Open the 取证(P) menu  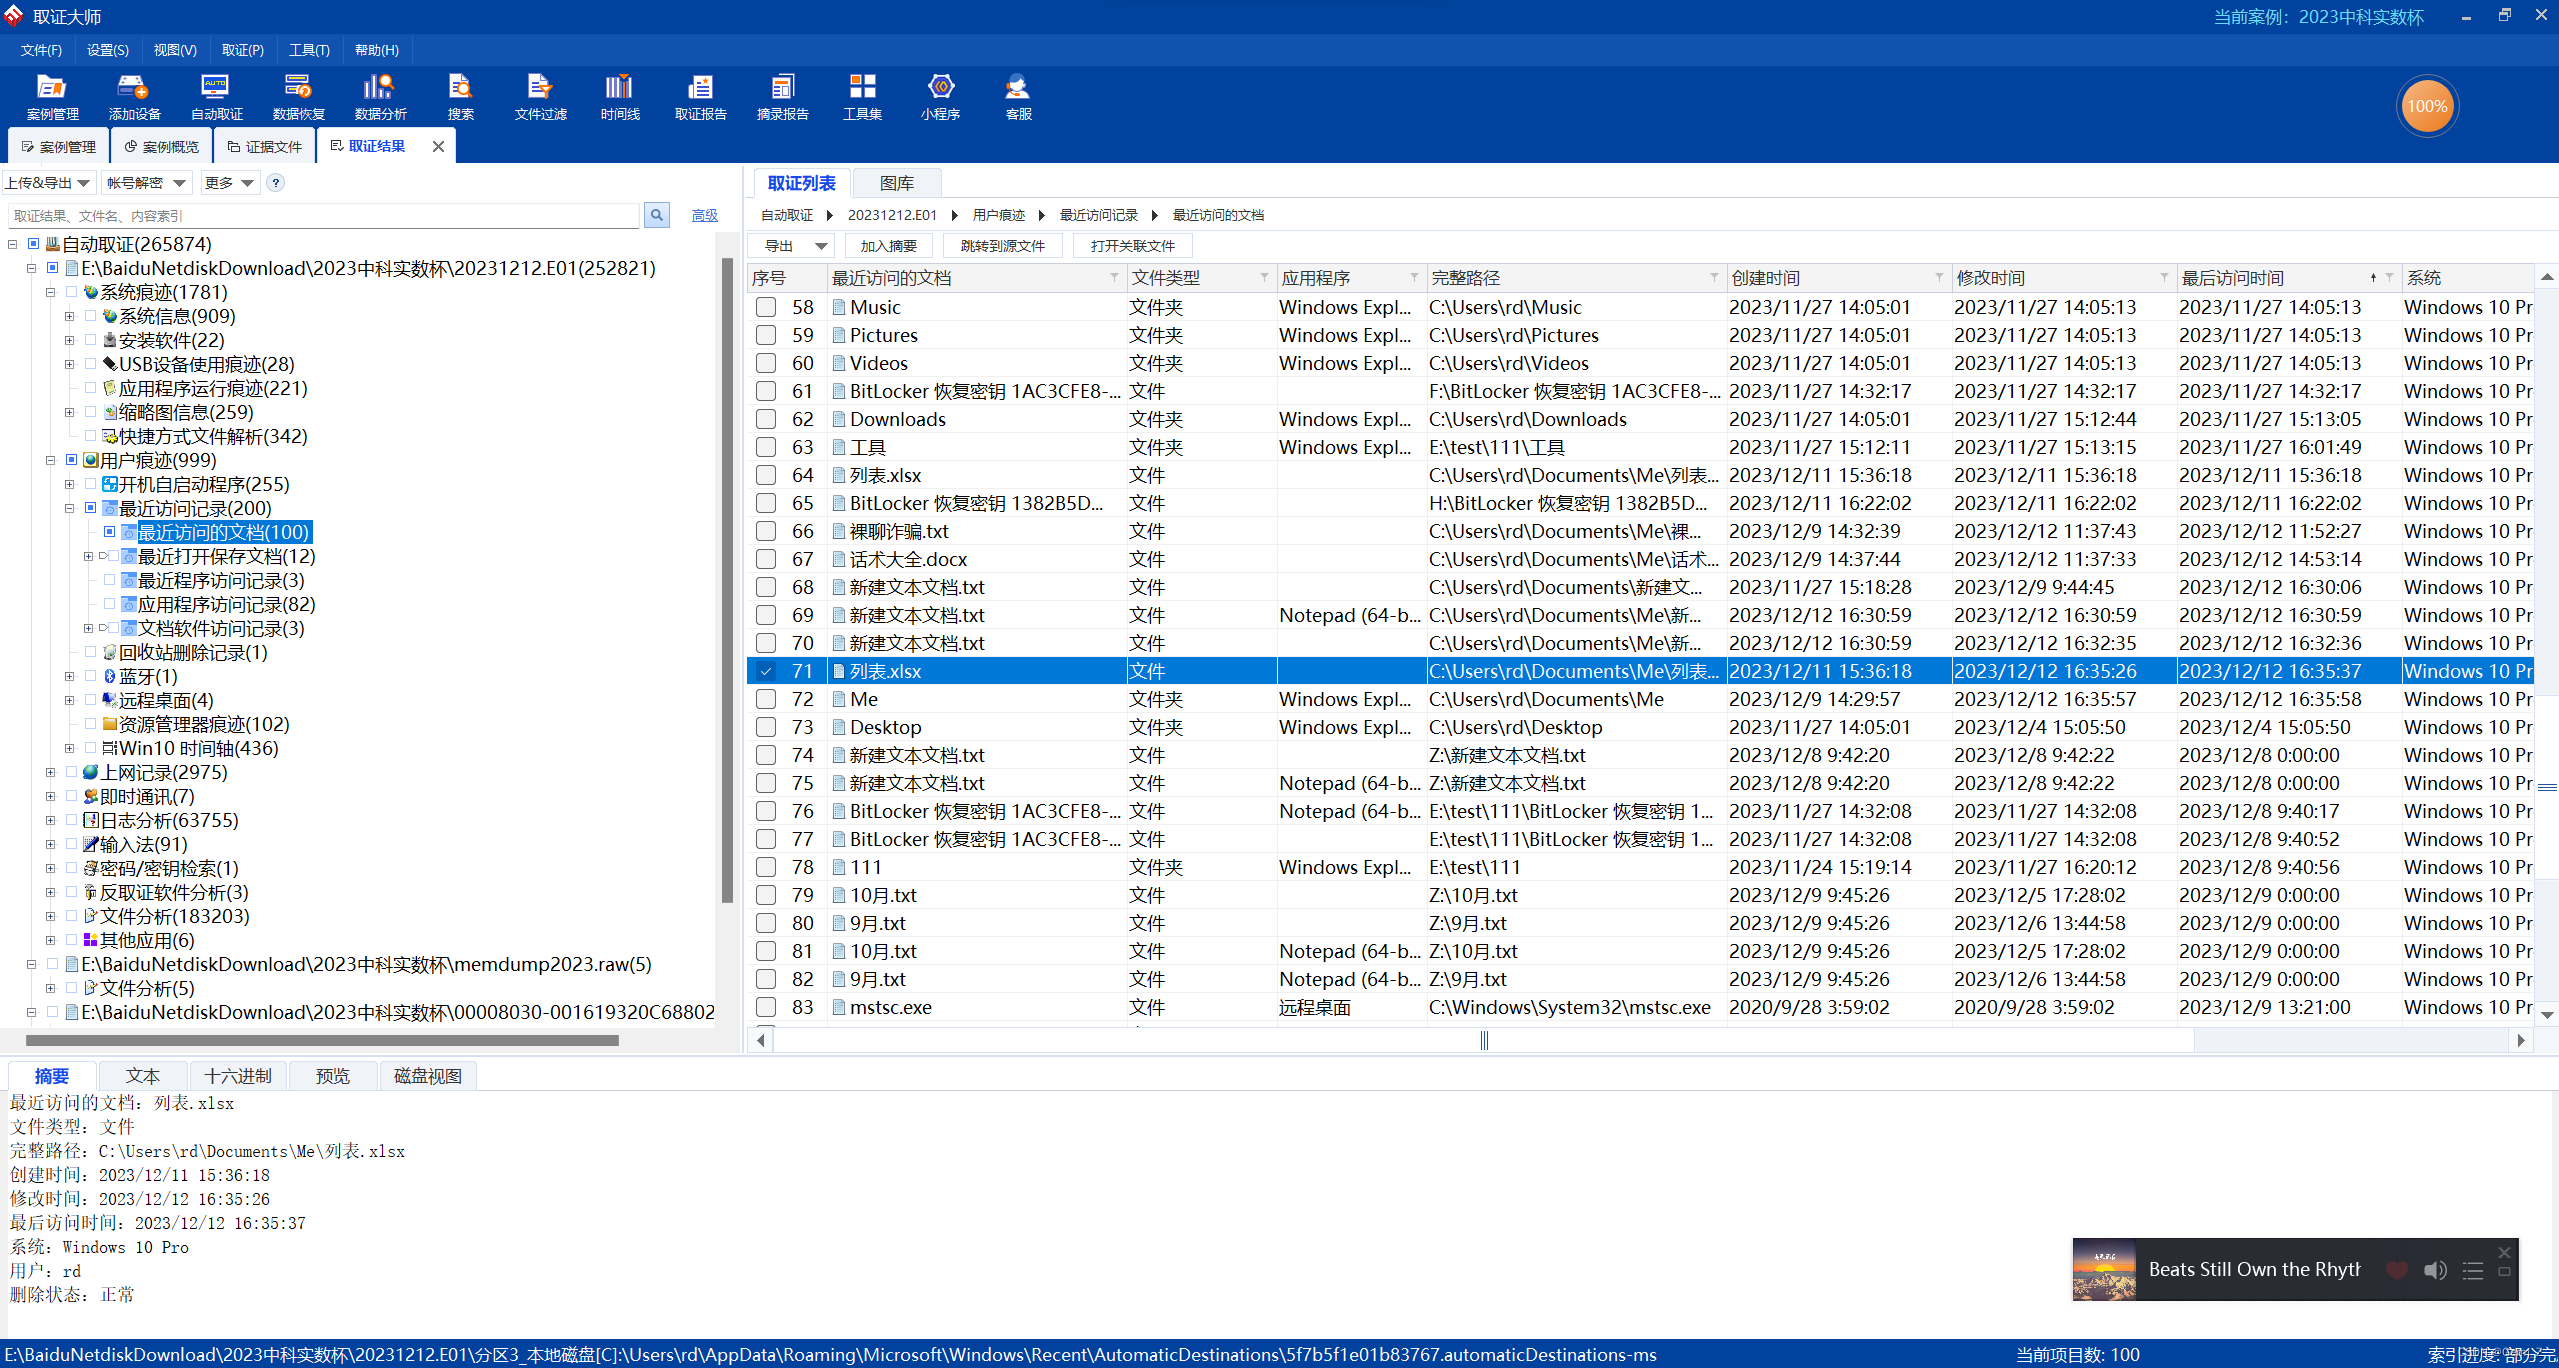pyautogui.click(x=243, y=50)
